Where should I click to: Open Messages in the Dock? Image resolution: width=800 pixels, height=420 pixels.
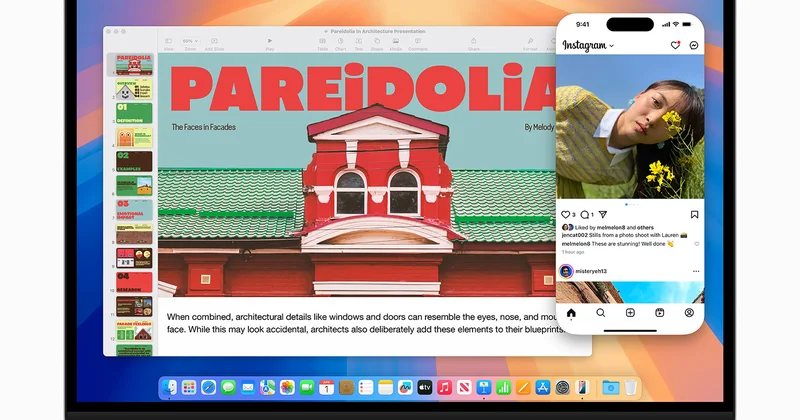coord(228,388)
